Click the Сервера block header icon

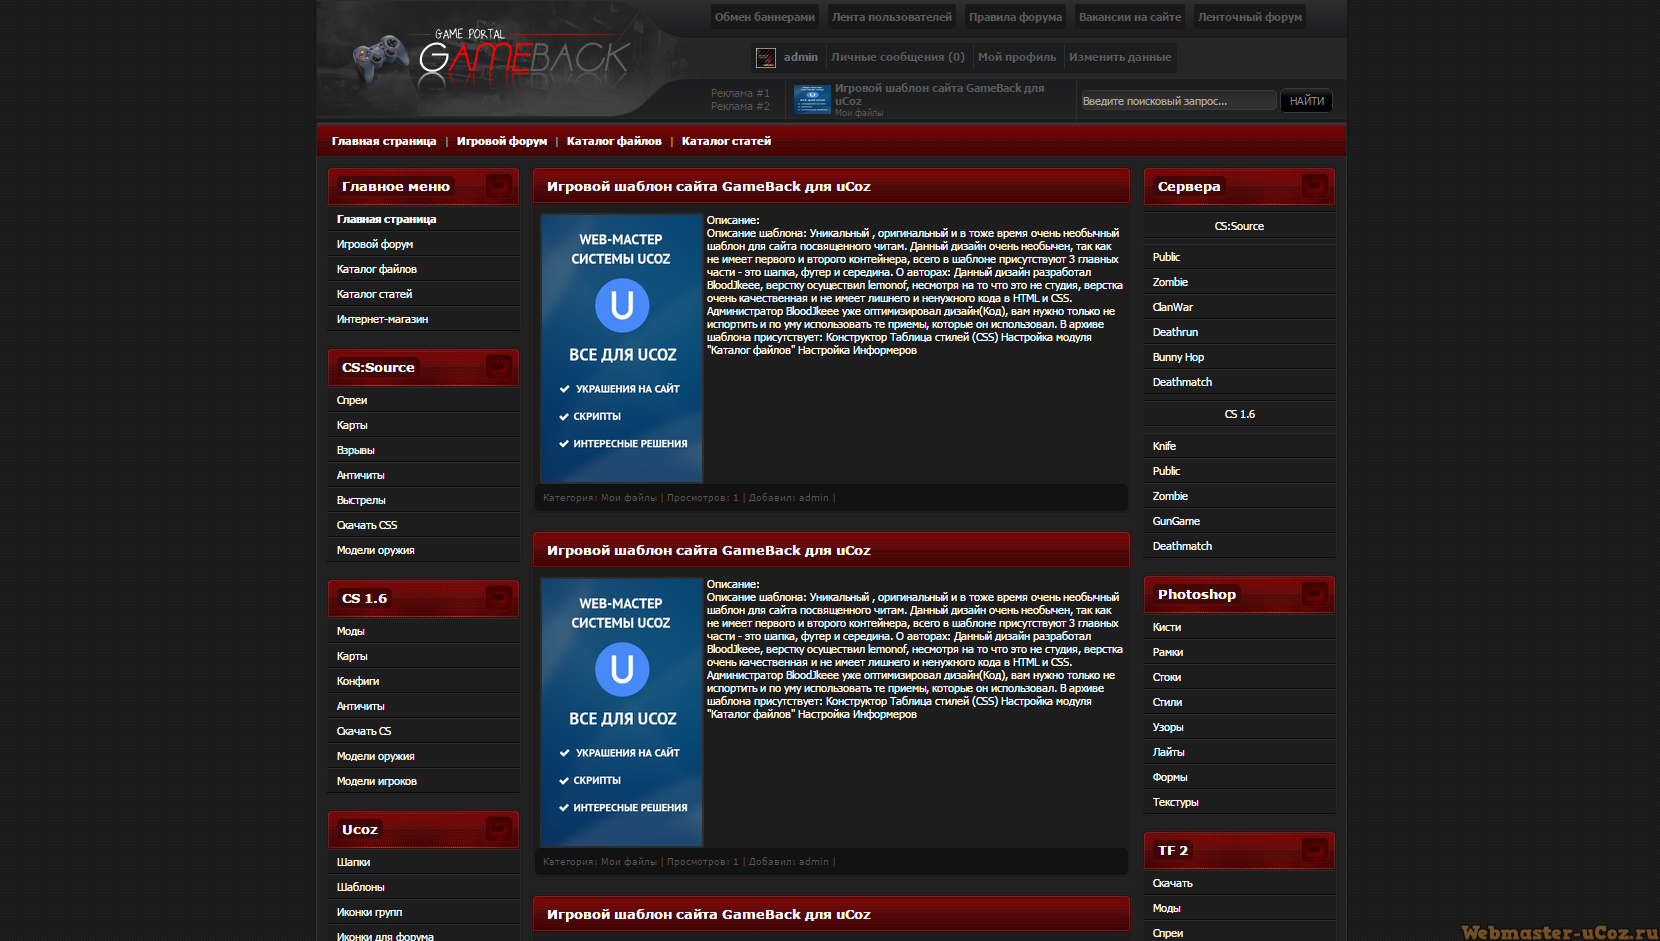tap(1314, 186)
